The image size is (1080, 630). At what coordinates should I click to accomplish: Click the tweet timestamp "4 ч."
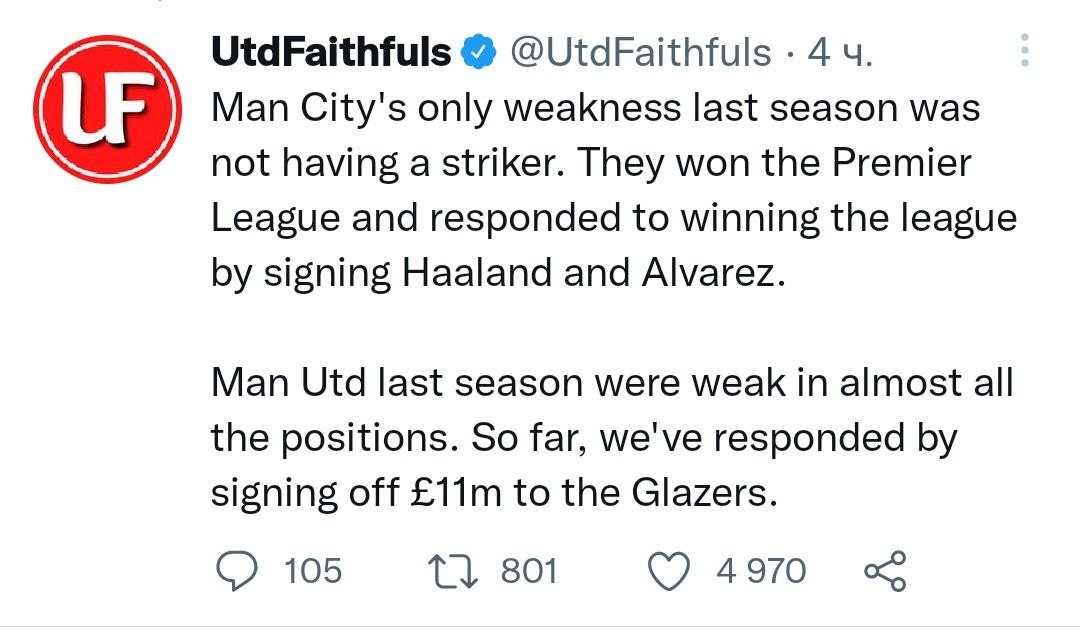pos(839,51)
